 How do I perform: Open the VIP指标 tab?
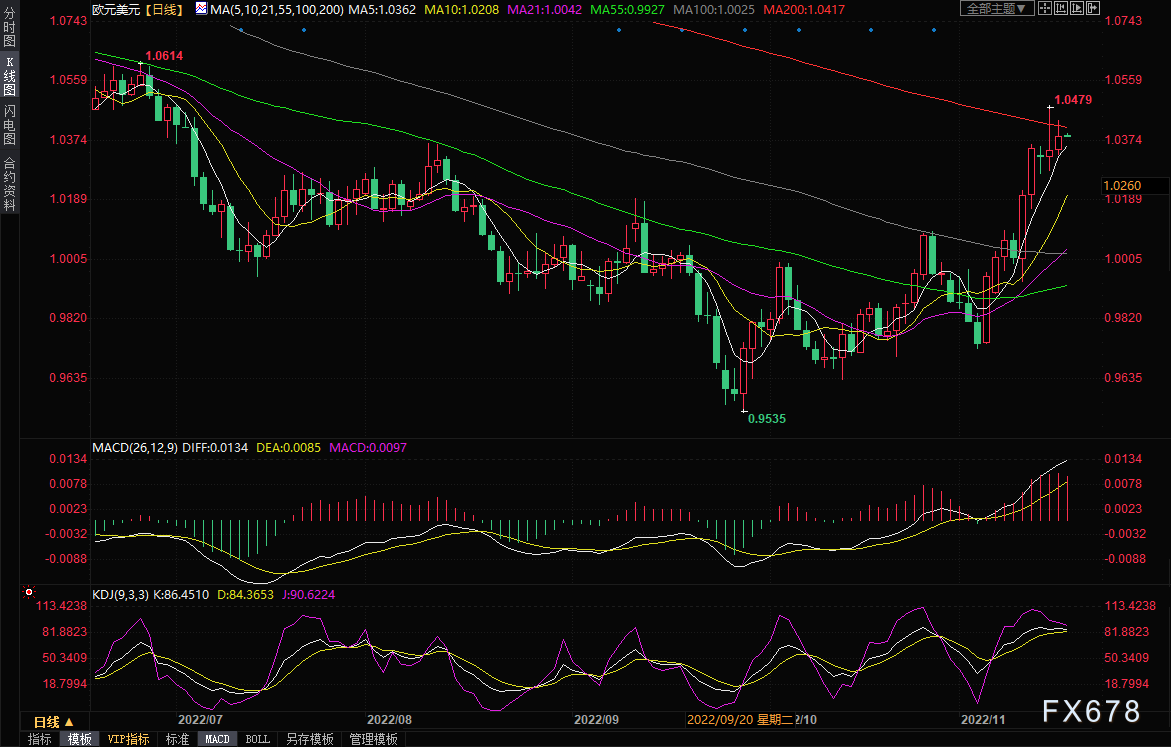pyautogui.click(x=128, y=739)
